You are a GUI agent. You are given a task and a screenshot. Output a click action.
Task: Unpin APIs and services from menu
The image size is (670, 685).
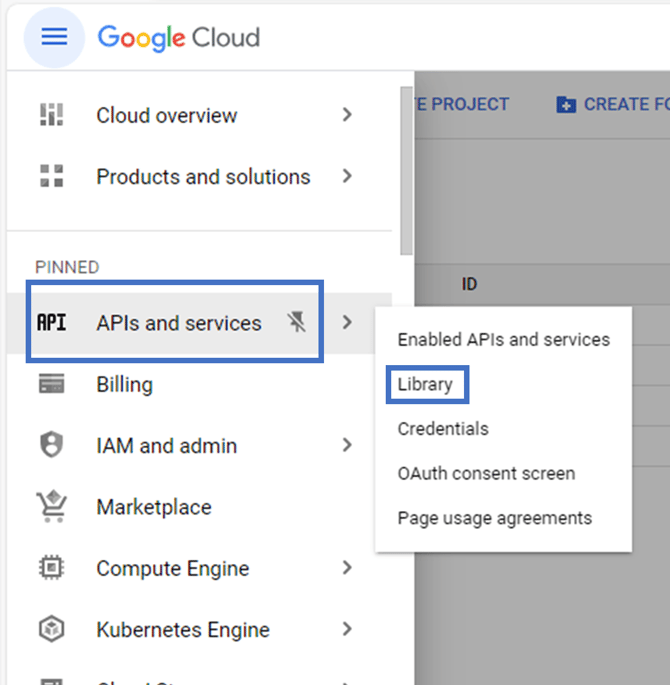click(296, 322)
